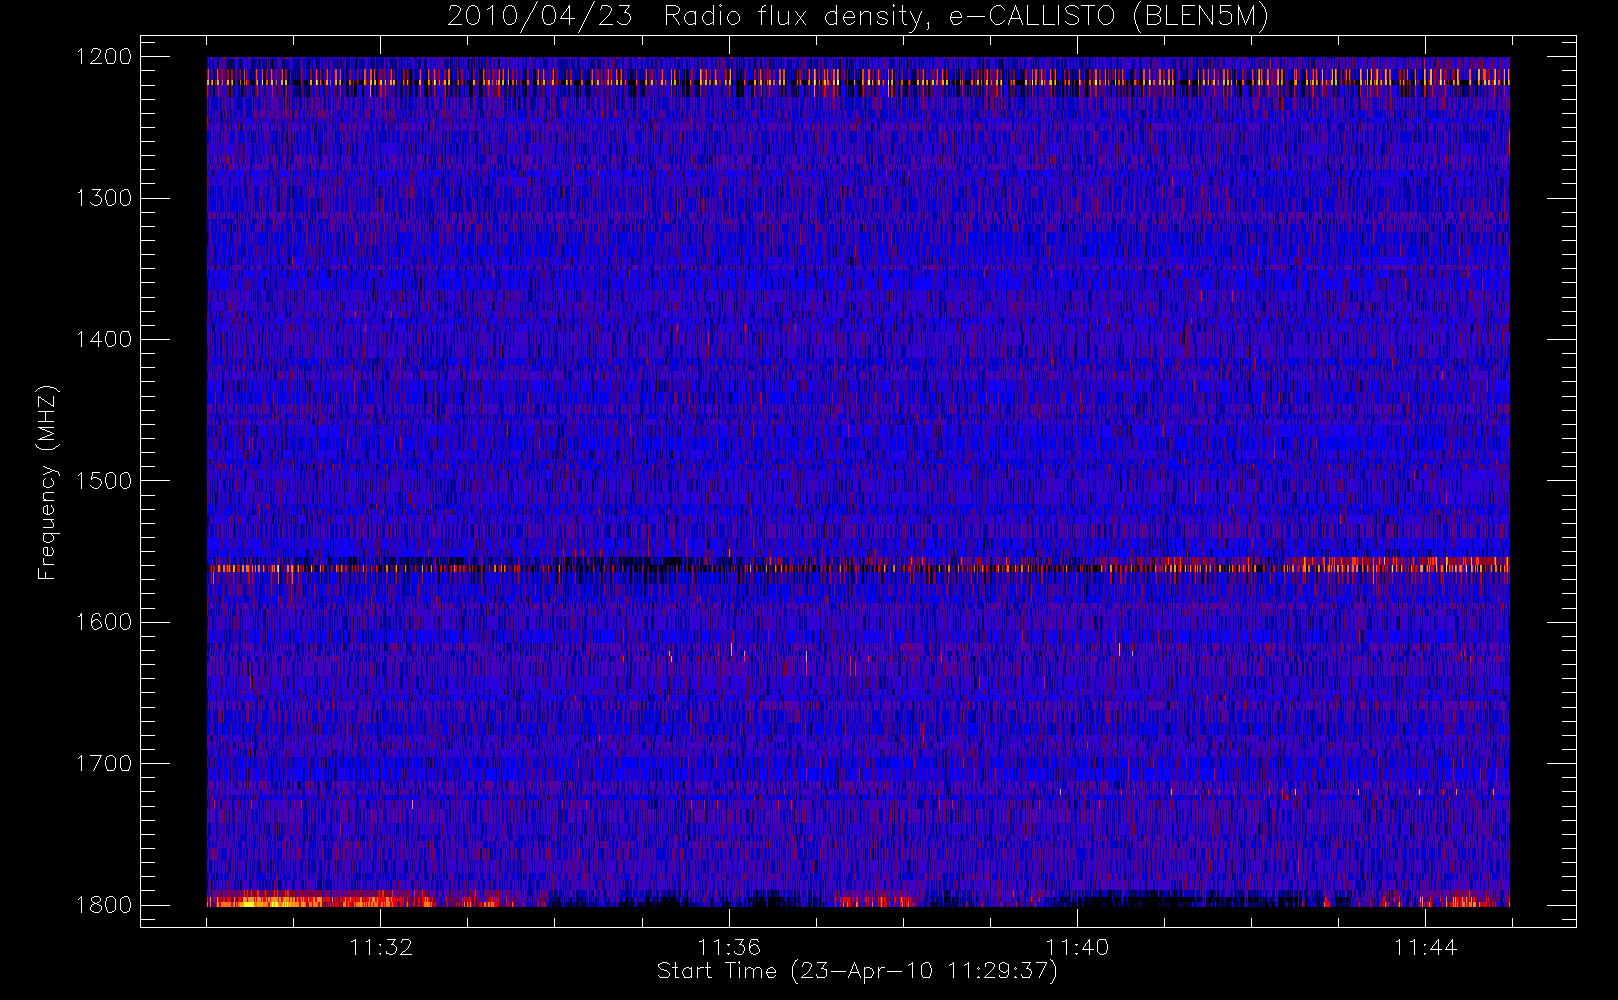Screen dimensions: 1618x1000
Task: Click the 1600 frequency tick label
Action: 104,622
